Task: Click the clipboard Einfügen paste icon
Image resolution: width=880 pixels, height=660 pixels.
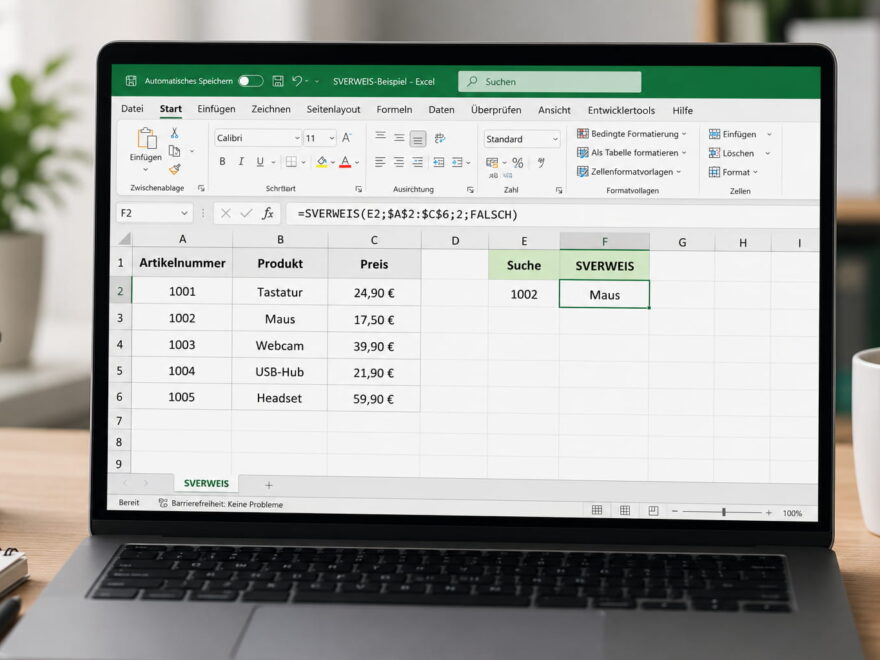Action: (146, 138)
